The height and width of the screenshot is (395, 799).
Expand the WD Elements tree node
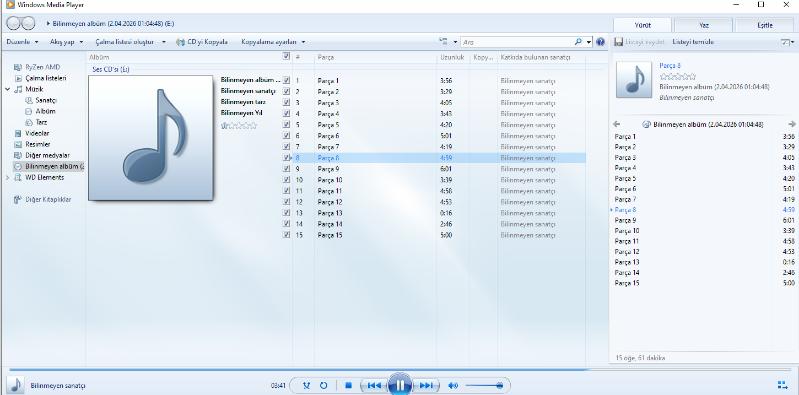pyautogui.click(x=8, y=177)
